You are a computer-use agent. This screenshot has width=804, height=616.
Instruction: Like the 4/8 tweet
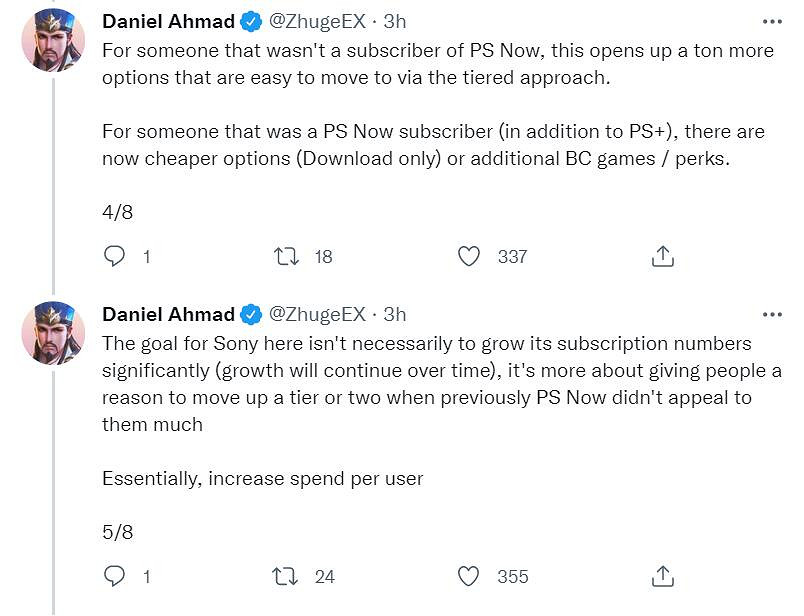pos(469,257)
